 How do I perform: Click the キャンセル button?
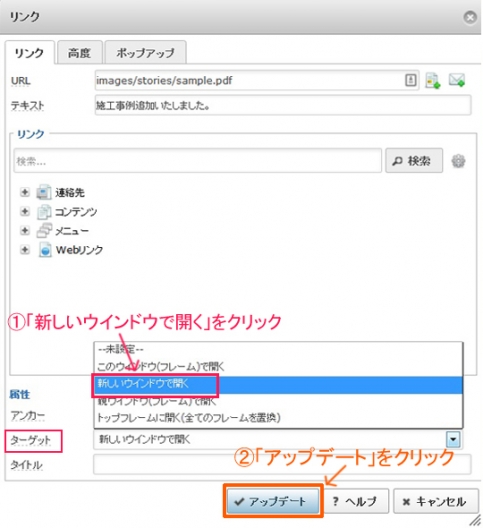click(x=436, y=501)
